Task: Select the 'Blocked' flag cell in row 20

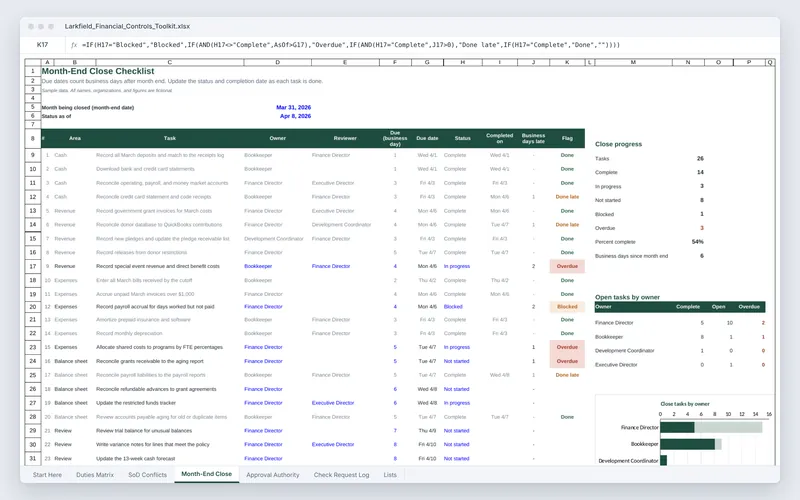Action: [x=567, y=307]
